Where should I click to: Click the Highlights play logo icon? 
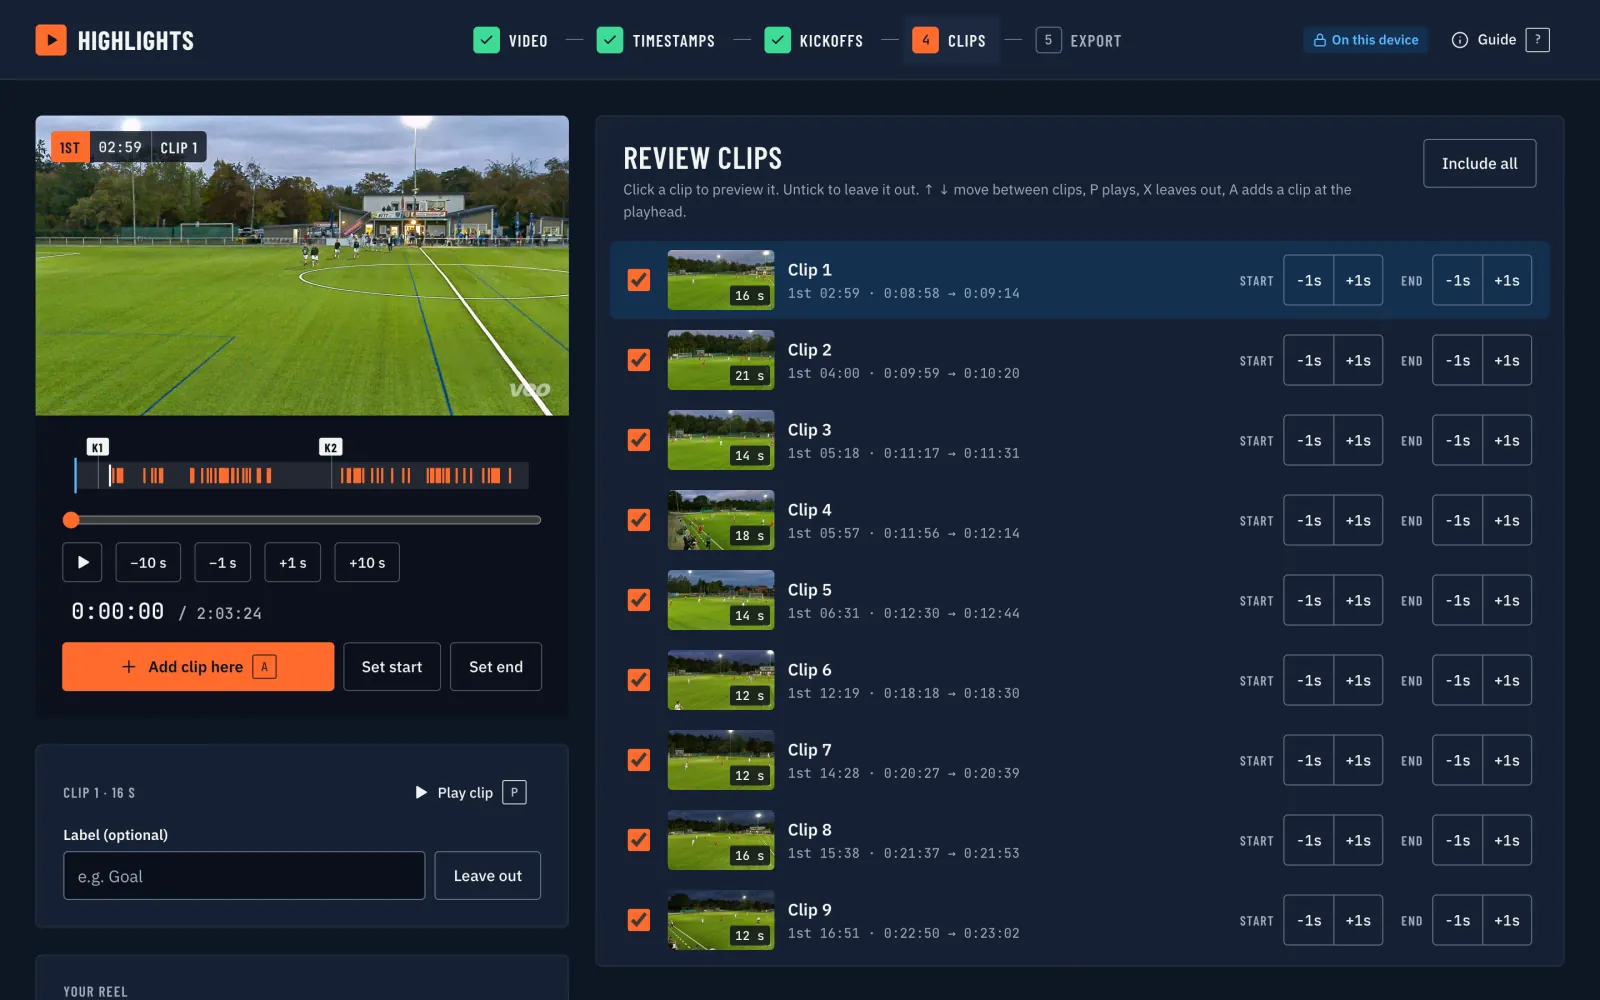tap(51, 40)
